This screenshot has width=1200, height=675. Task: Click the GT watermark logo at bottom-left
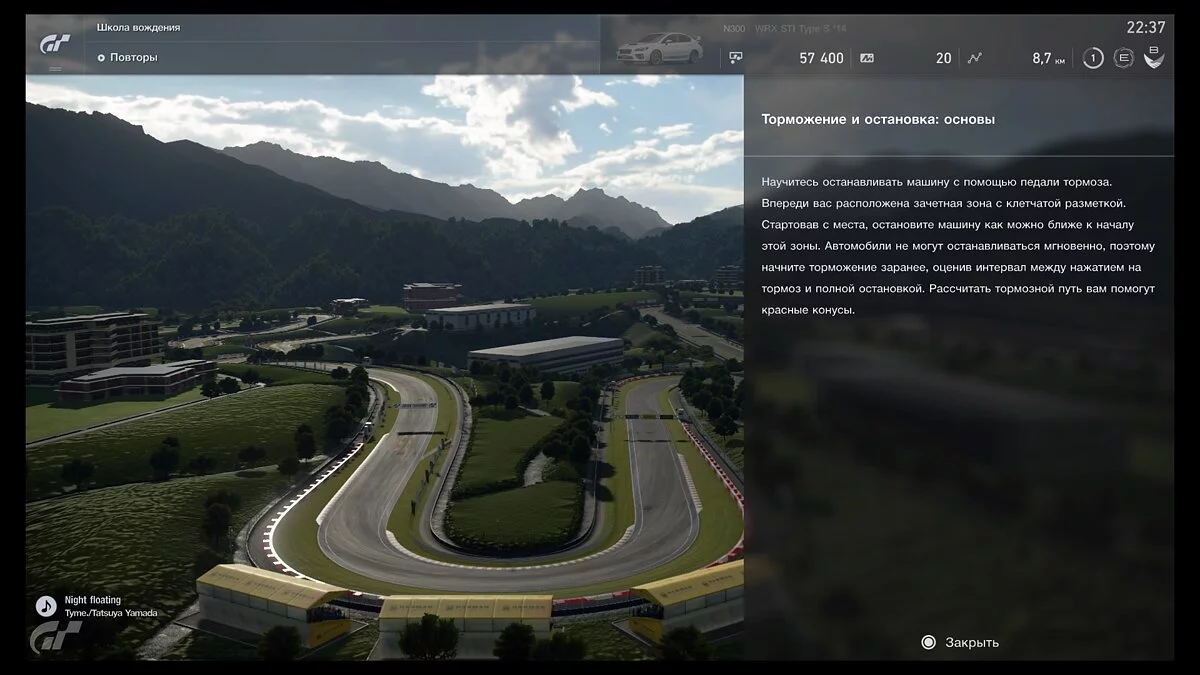[x=58, y=638]
